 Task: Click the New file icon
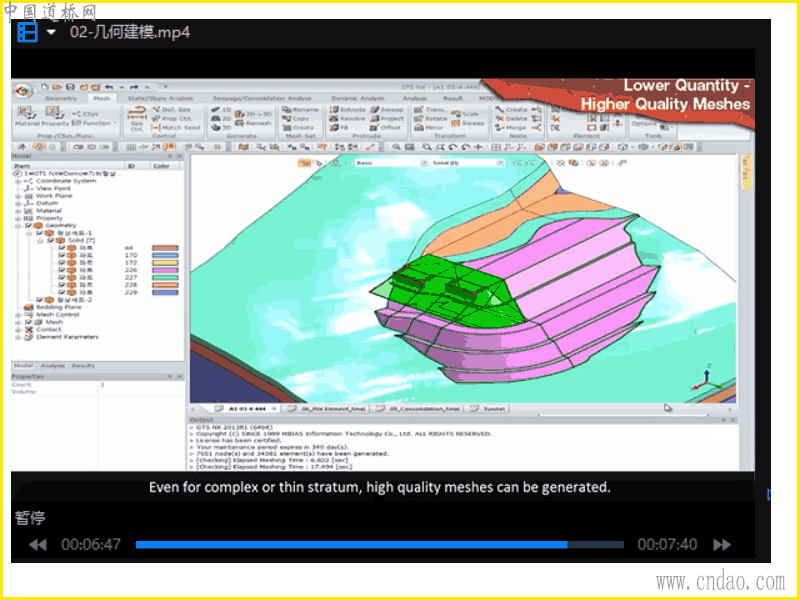coord(45,87)
